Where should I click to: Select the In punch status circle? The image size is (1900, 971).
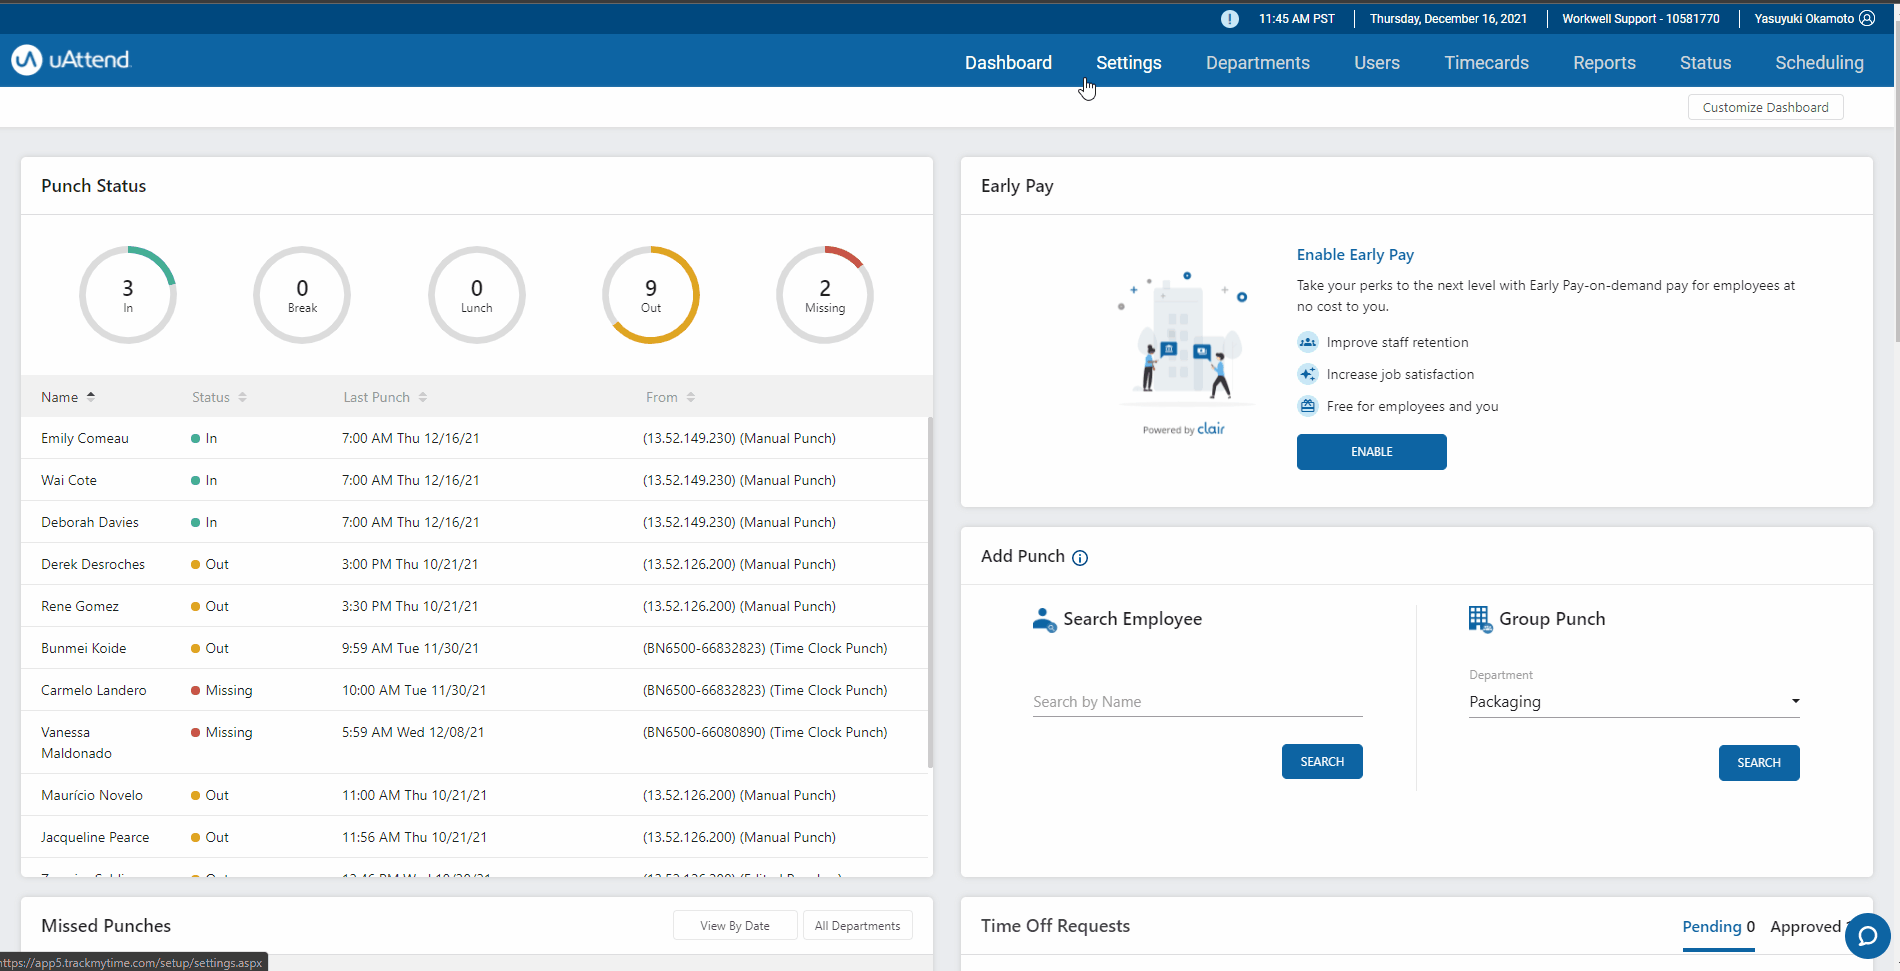pyautogui.click(x=128, y=295)
